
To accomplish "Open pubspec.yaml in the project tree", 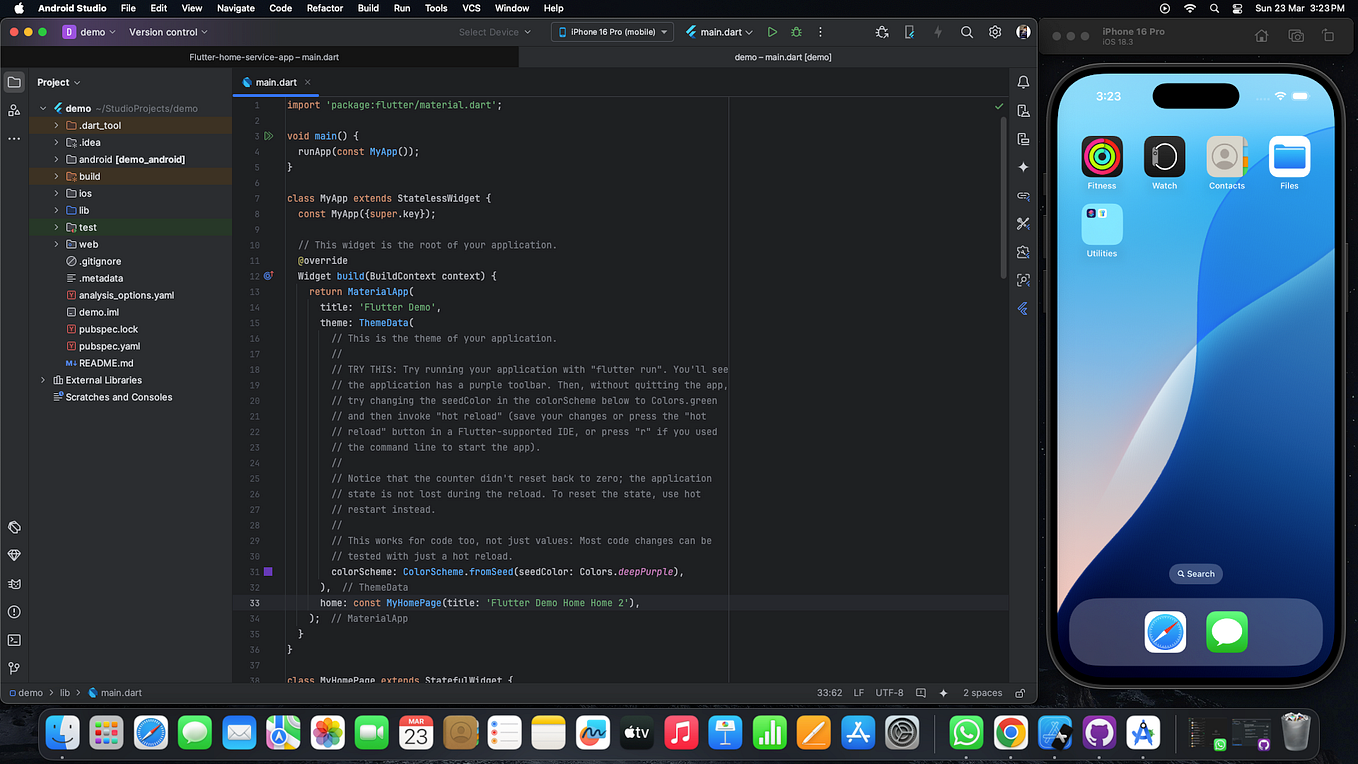I will tap(109, 346).
